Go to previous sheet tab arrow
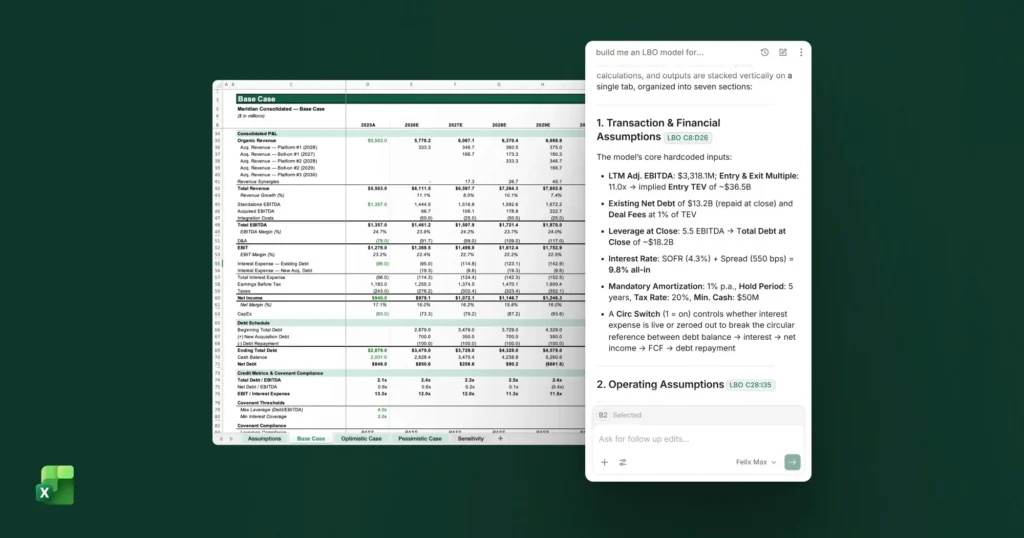This screenshot has height=538, width=1024. click(221, 439)
